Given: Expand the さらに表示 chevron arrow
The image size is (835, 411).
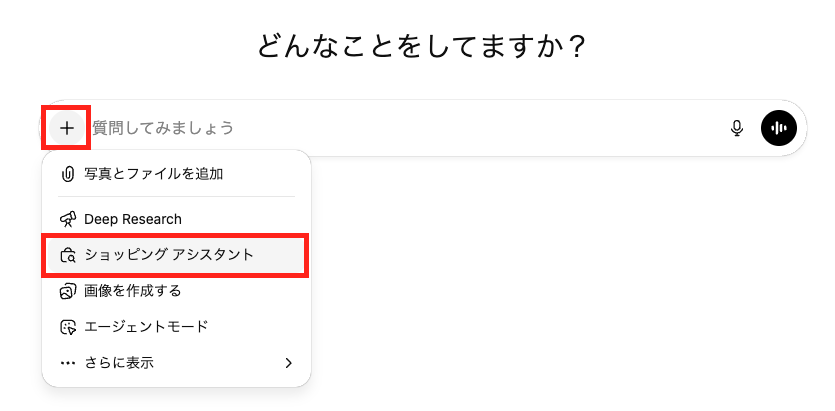Looking at the screenshot, I should click(288, 363).
